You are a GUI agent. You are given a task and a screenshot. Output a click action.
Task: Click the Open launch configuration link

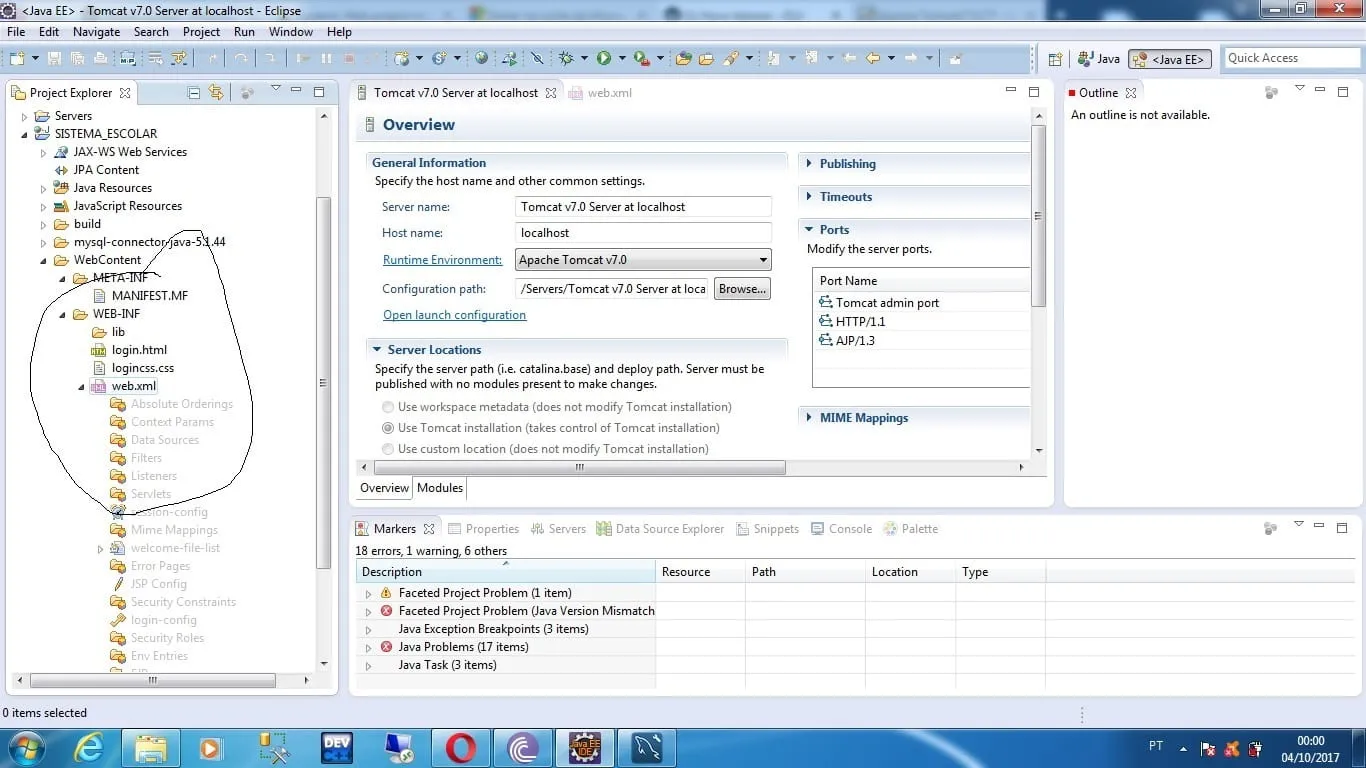coord(454,315)
